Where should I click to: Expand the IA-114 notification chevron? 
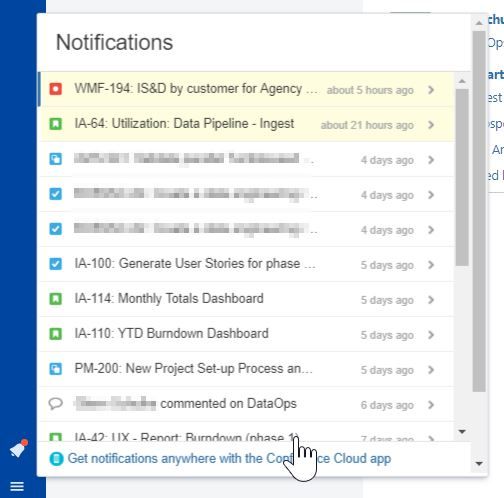tap(431, 300)
